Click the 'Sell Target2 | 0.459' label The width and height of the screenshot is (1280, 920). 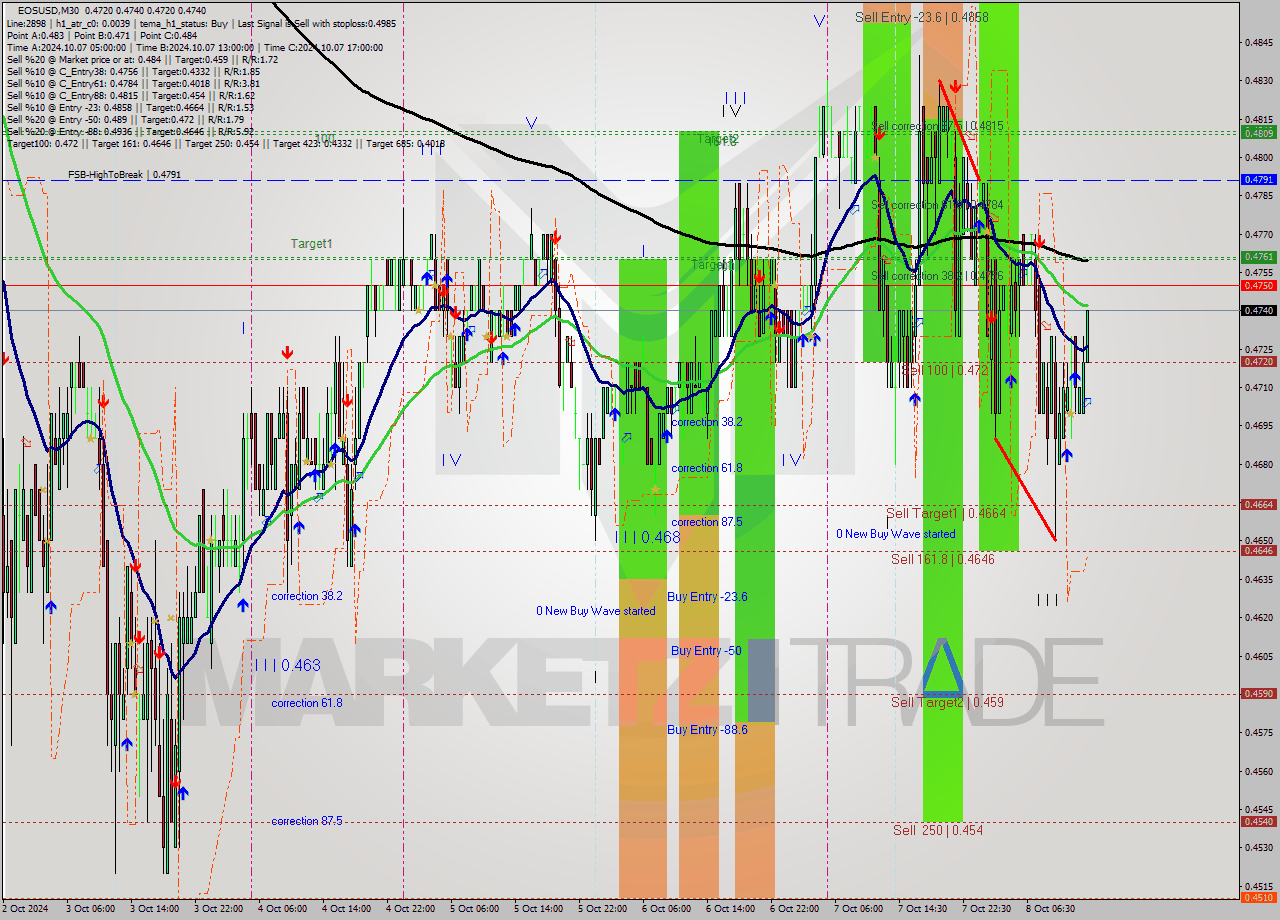click(x=947, y=702)
